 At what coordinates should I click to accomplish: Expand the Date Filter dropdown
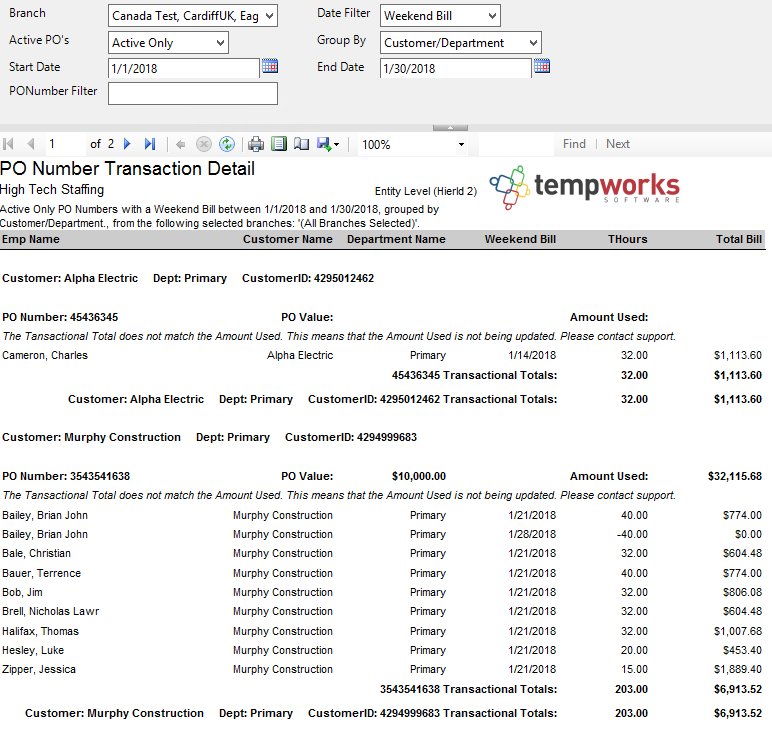pos(491,16)
